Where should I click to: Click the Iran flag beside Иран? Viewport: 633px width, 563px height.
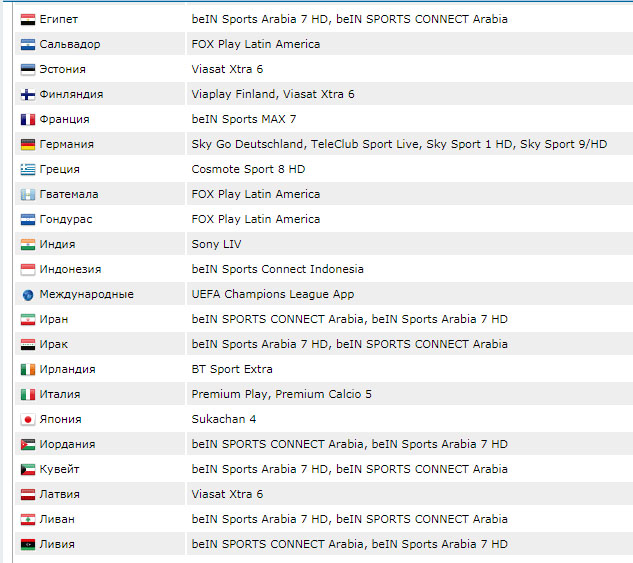click(28, 320)
